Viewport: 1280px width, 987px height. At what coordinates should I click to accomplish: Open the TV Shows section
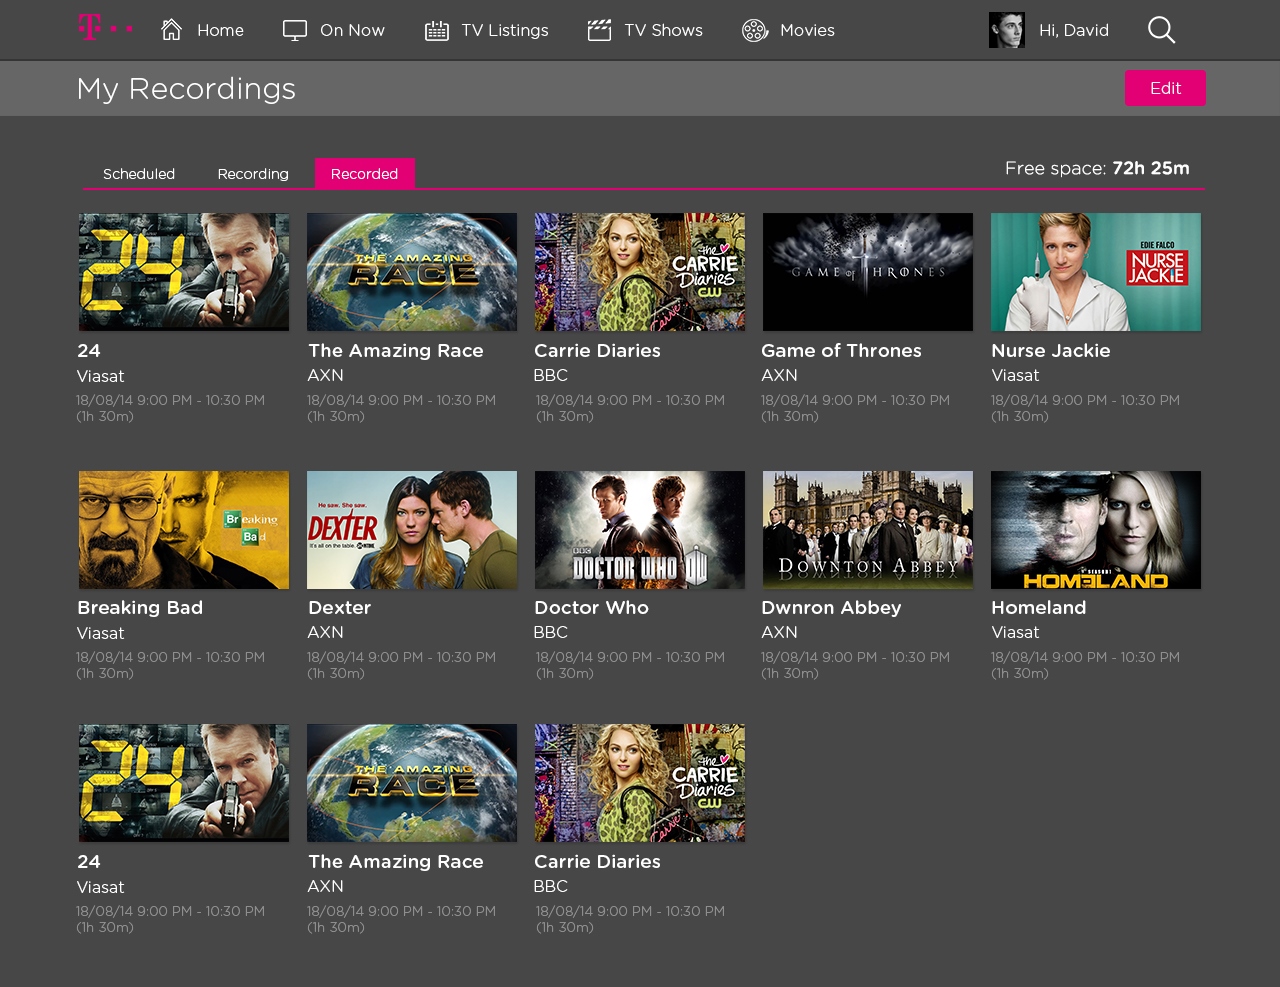[x=663, y=30]
